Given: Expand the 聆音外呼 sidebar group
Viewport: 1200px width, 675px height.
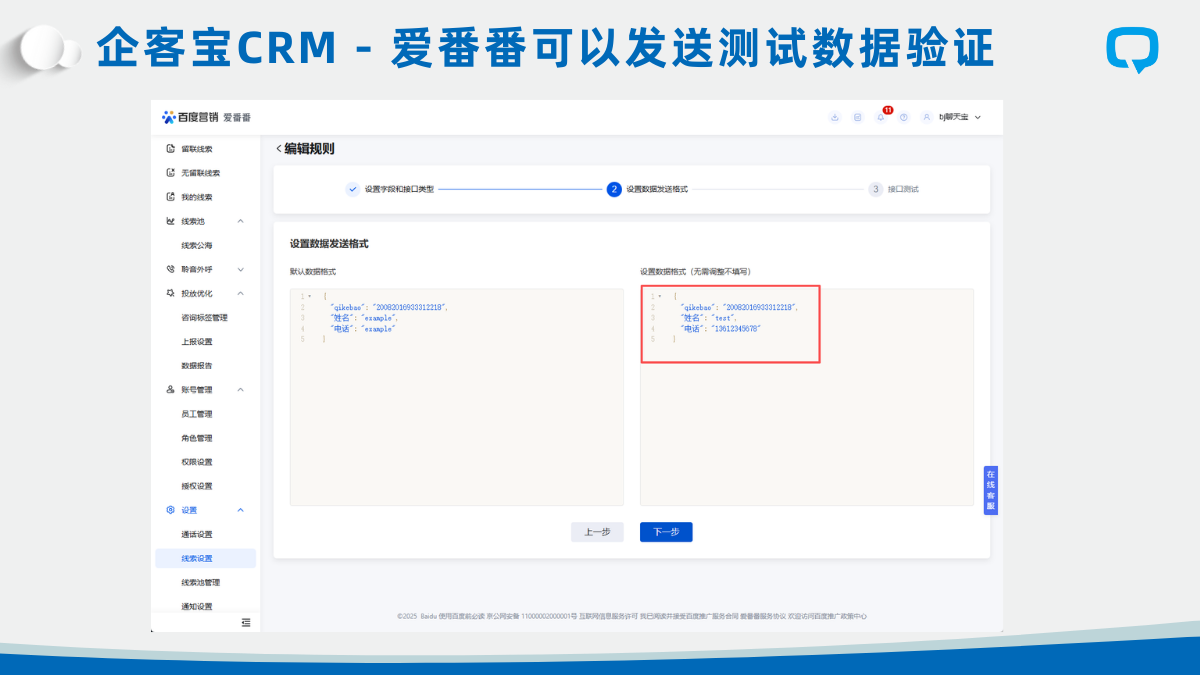Looking at the screenshot, I should tap(240, 269).
